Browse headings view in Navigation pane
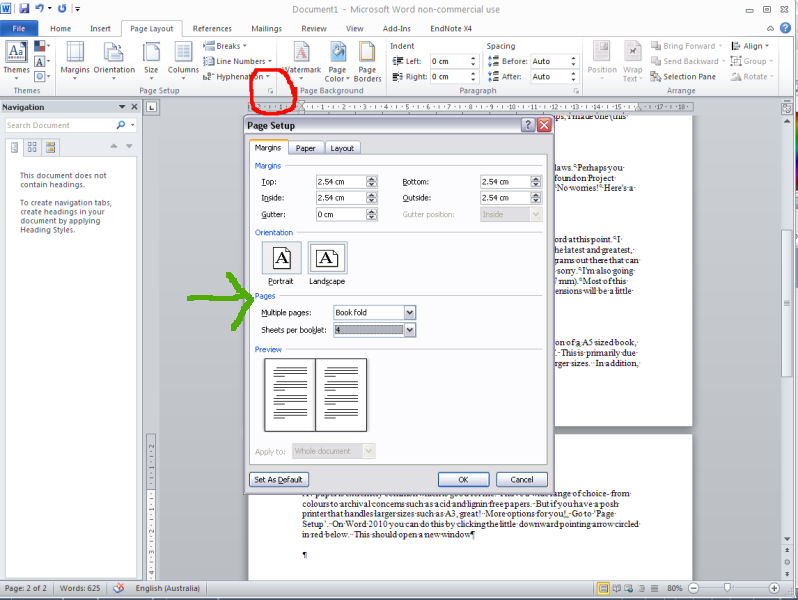Viewport: 798px width, 600px height. click(15, 147)
